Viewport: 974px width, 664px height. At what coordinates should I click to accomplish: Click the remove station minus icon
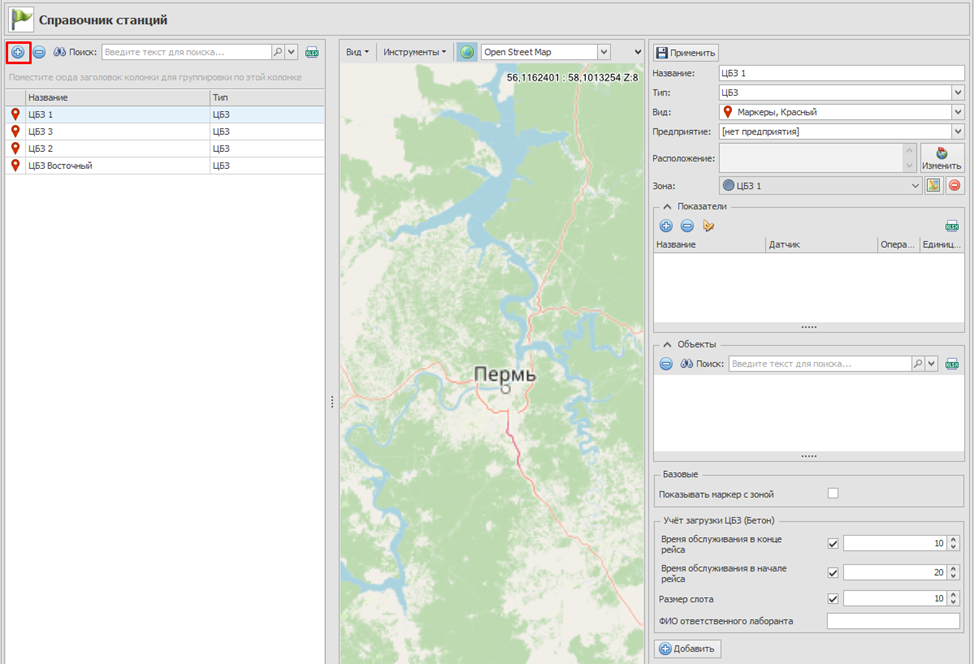point(39,51)
